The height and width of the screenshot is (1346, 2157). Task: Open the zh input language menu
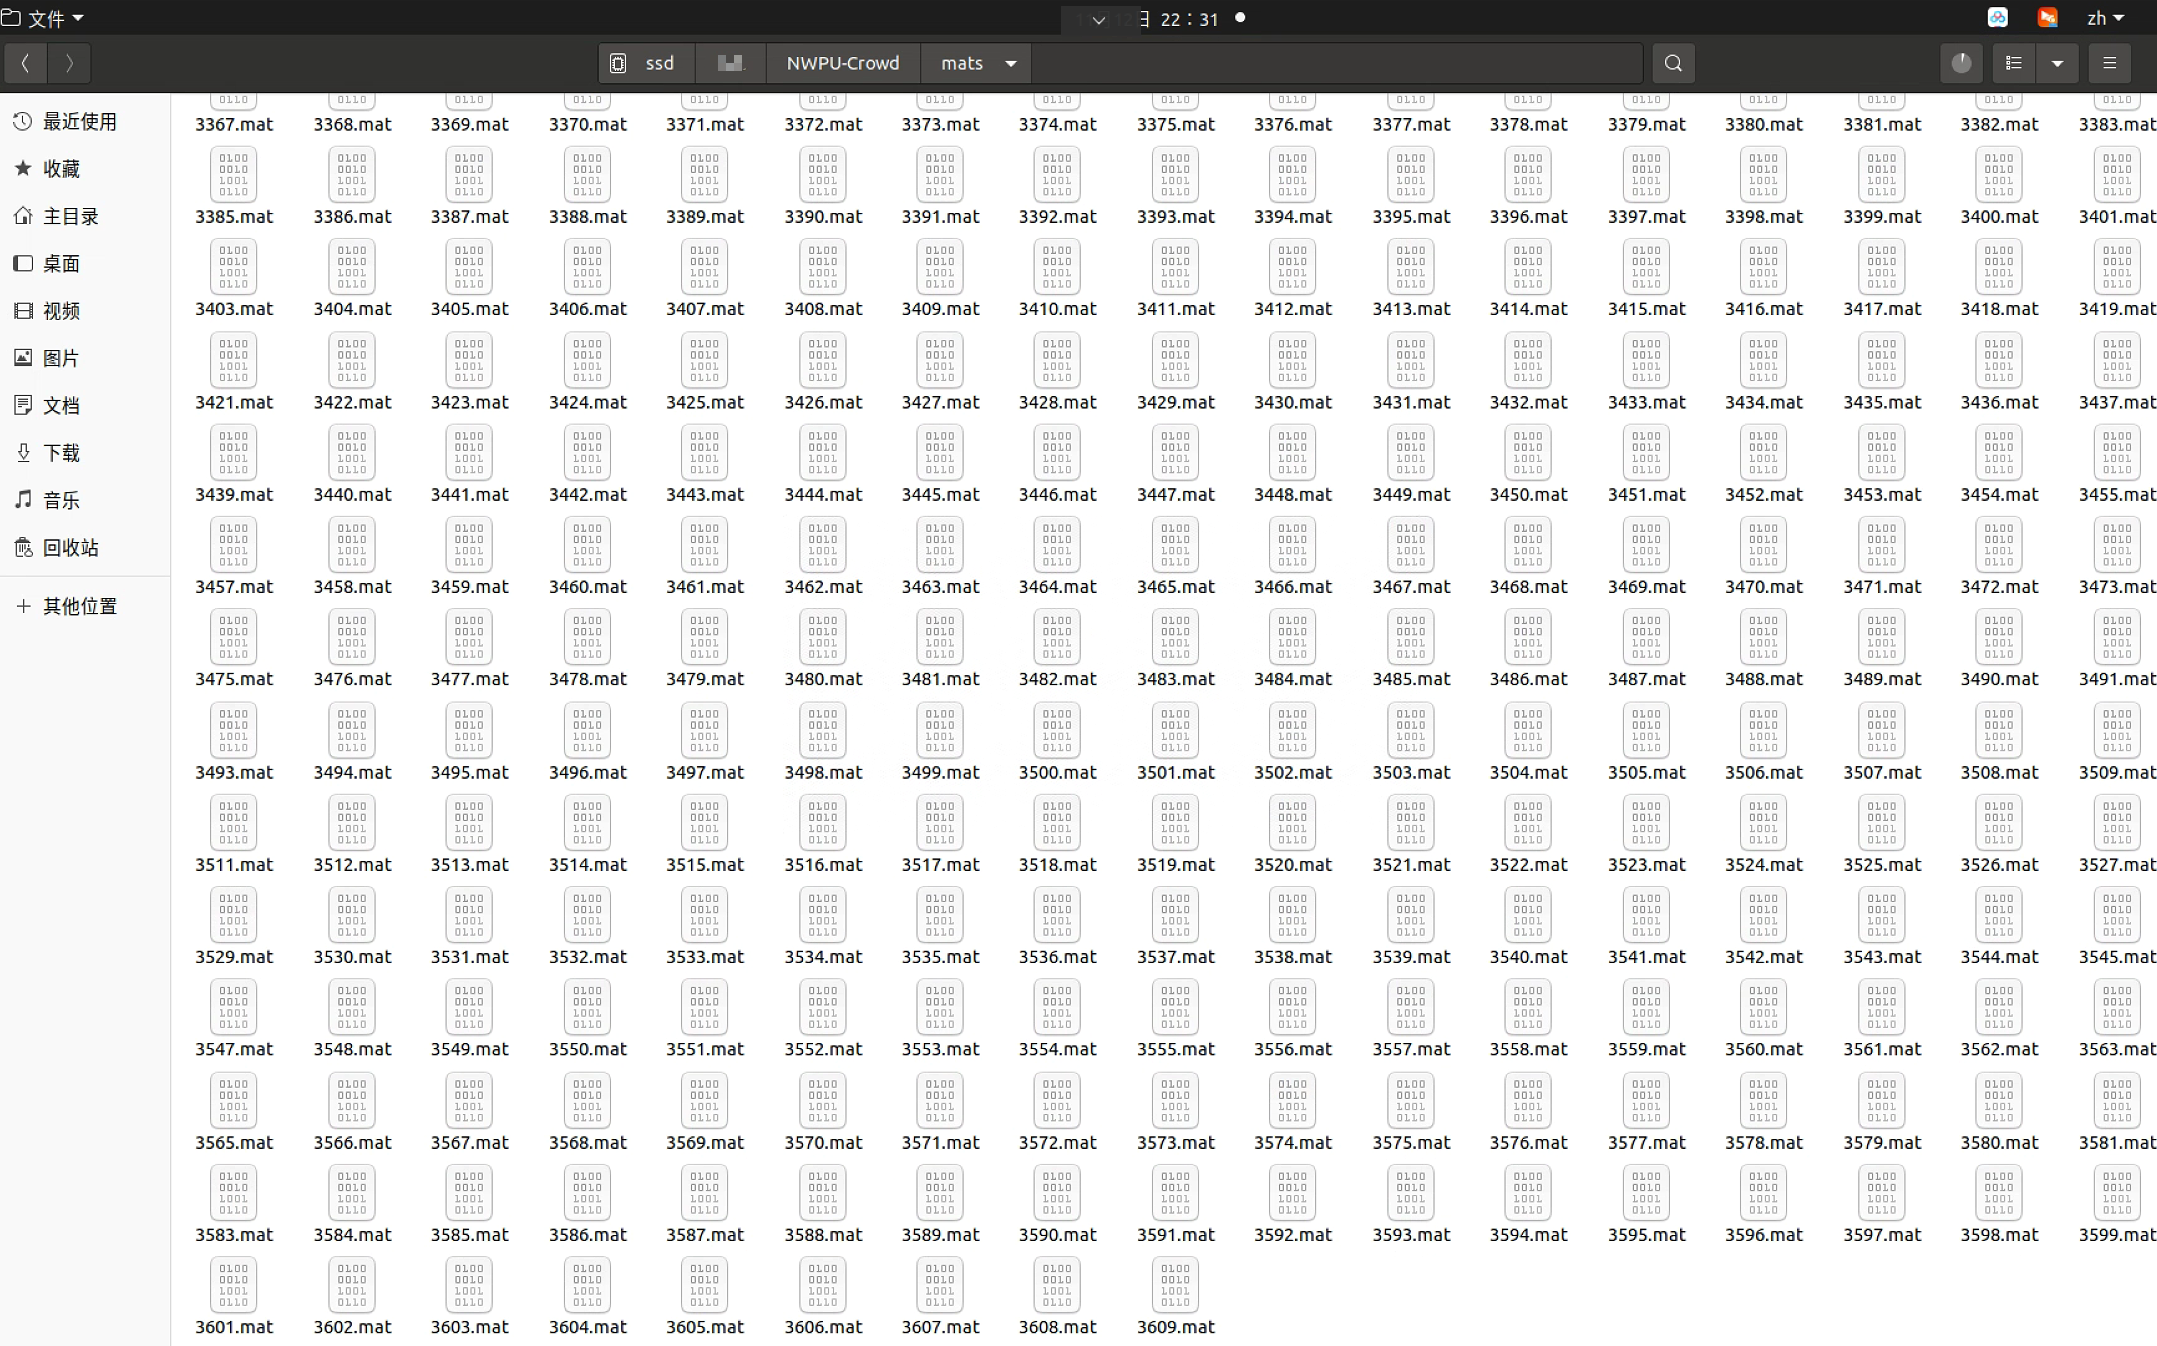click(2105, 18)
